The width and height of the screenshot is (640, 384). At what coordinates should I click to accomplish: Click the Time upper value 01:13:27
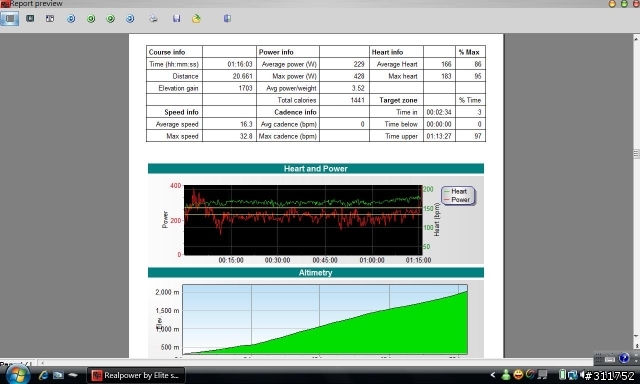point(439,136)
